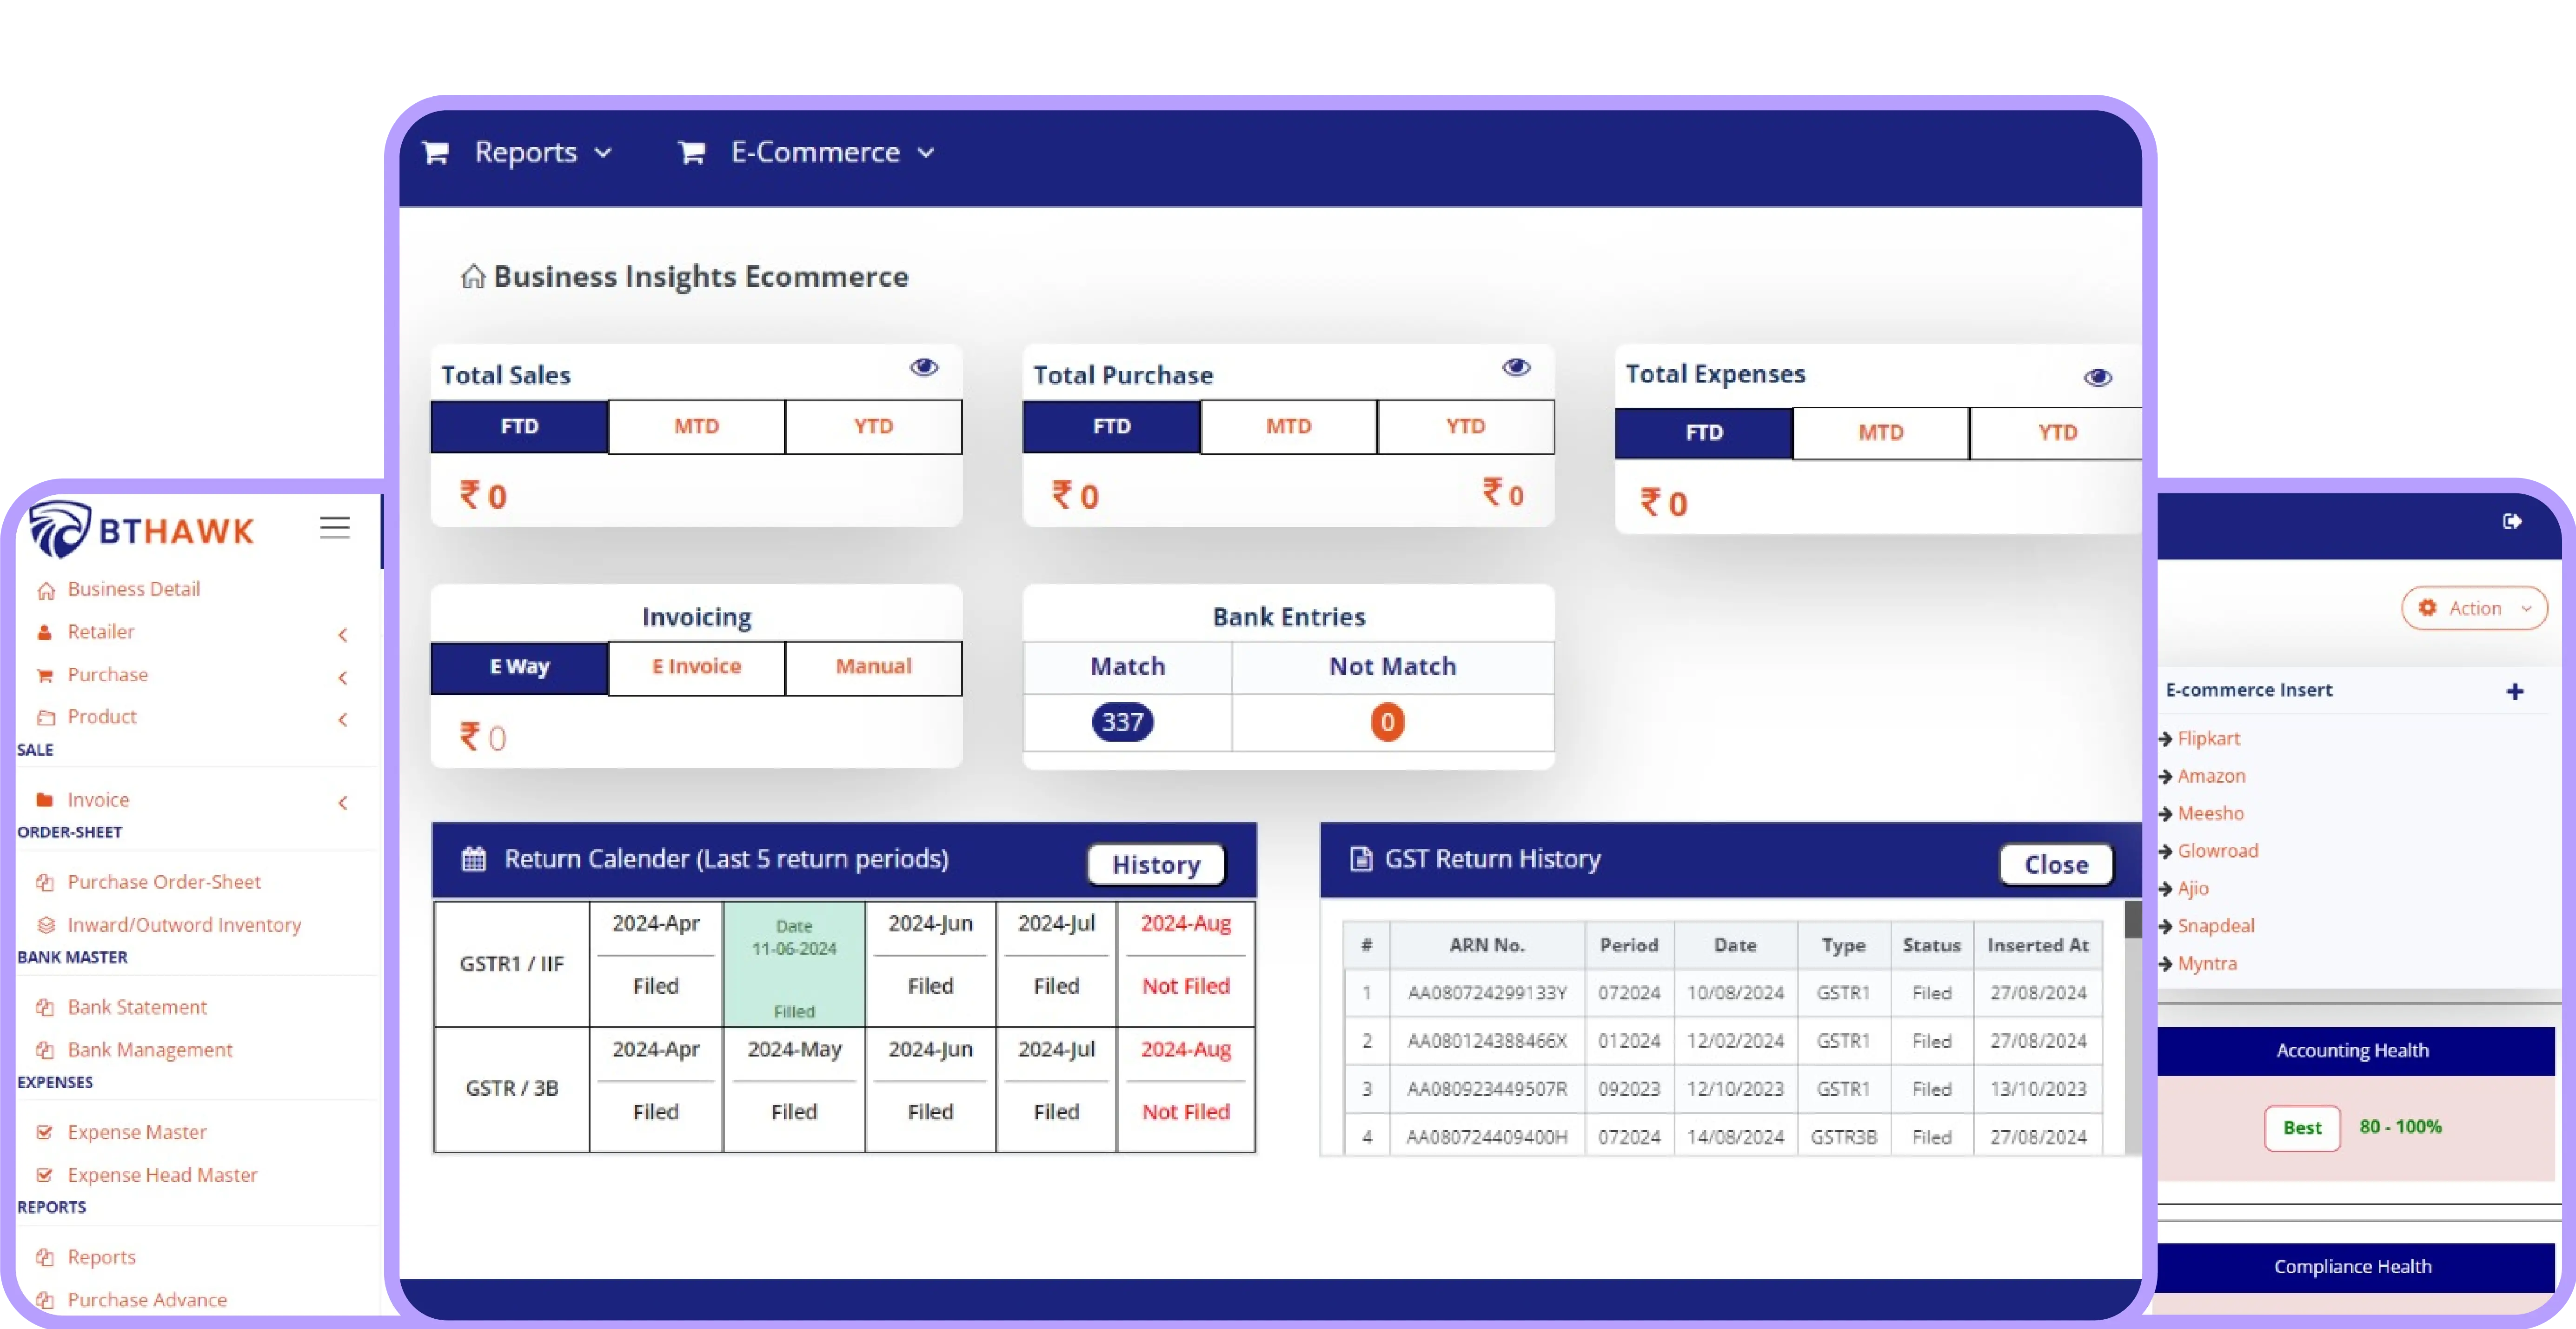Click the home icon next to Business Insights
The height and width of the screenshot is (1329, 2576).
[472, 277]
